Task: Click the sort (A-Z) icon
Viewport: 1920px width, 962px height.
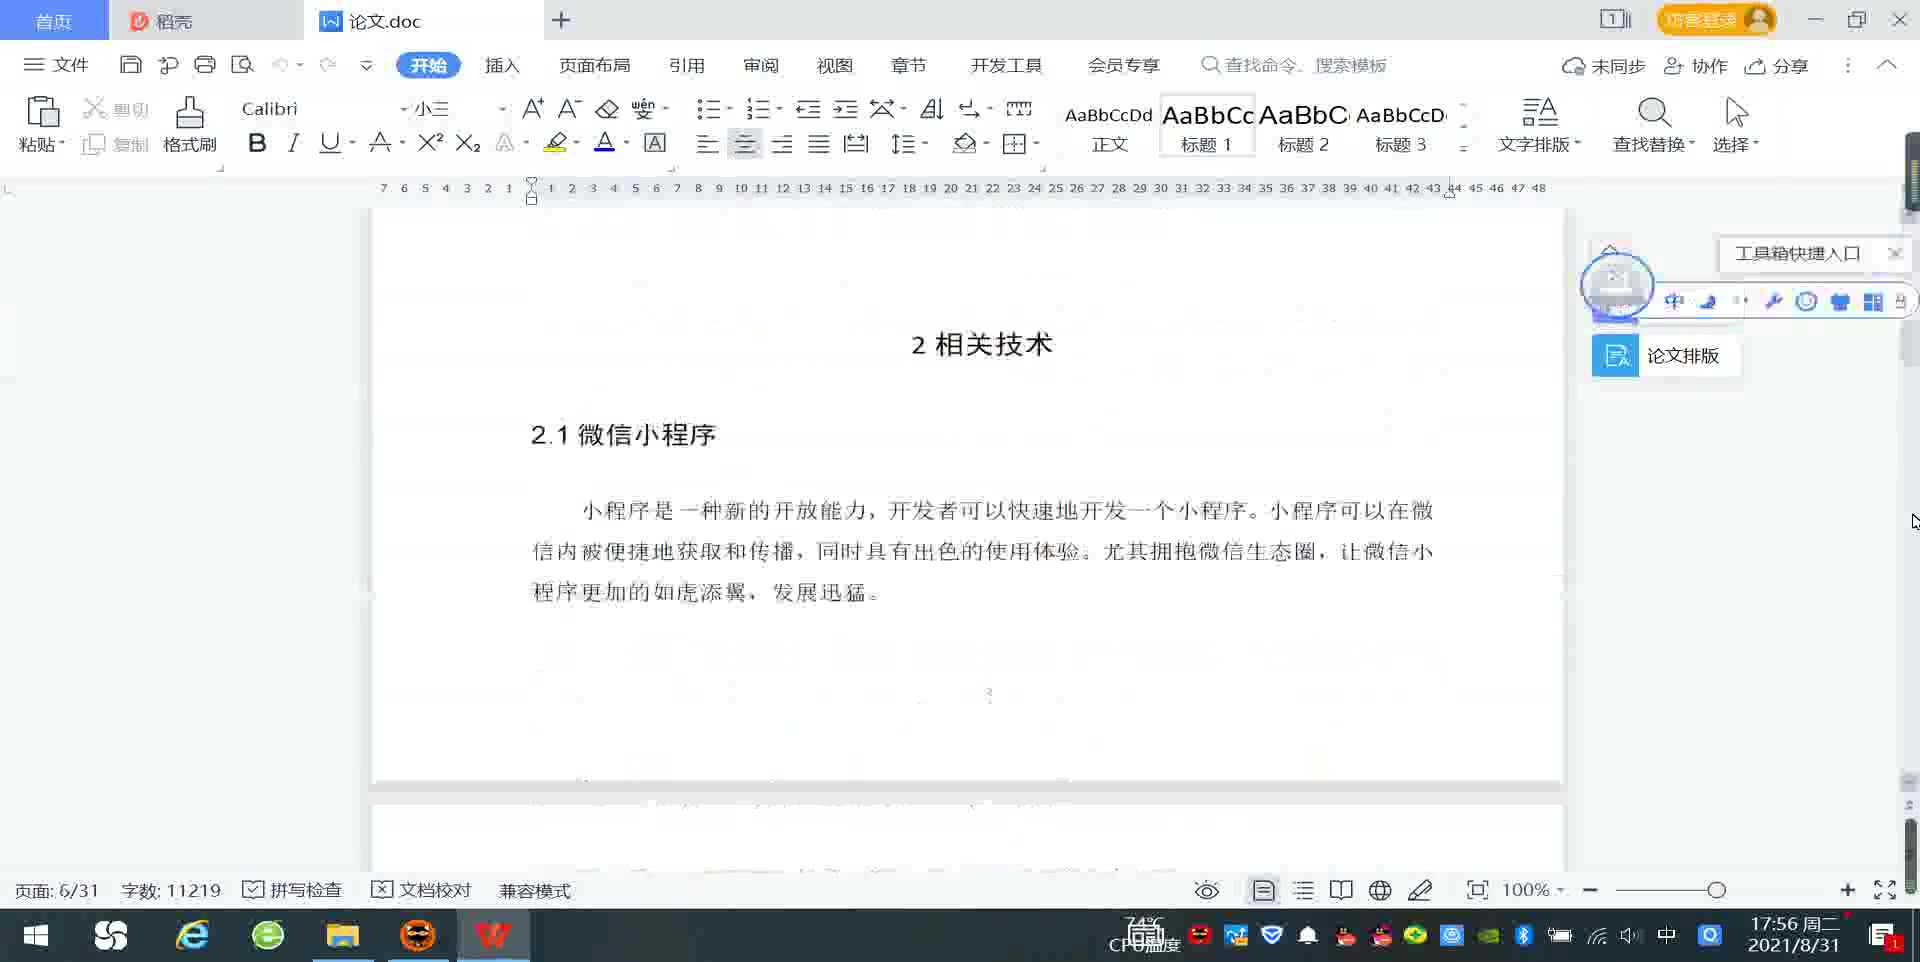Action: (932, 108)
